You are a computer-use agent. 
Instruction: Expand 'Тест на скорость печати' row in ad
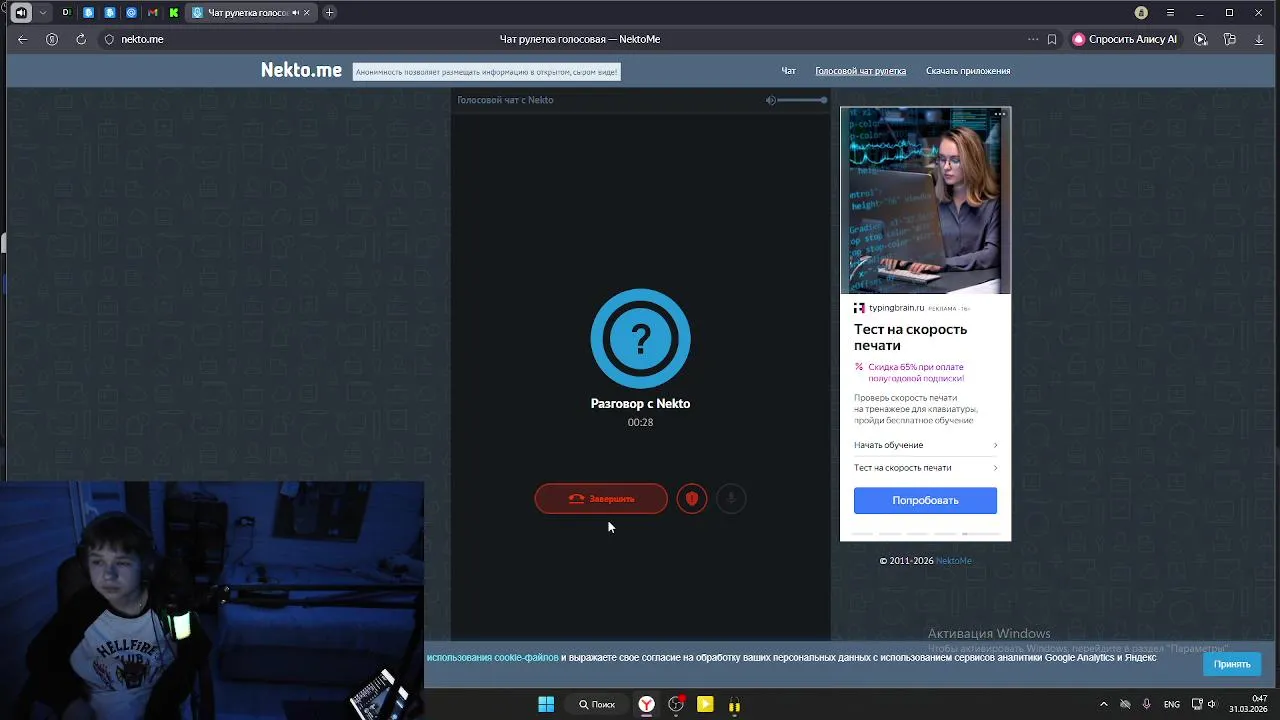925,468
